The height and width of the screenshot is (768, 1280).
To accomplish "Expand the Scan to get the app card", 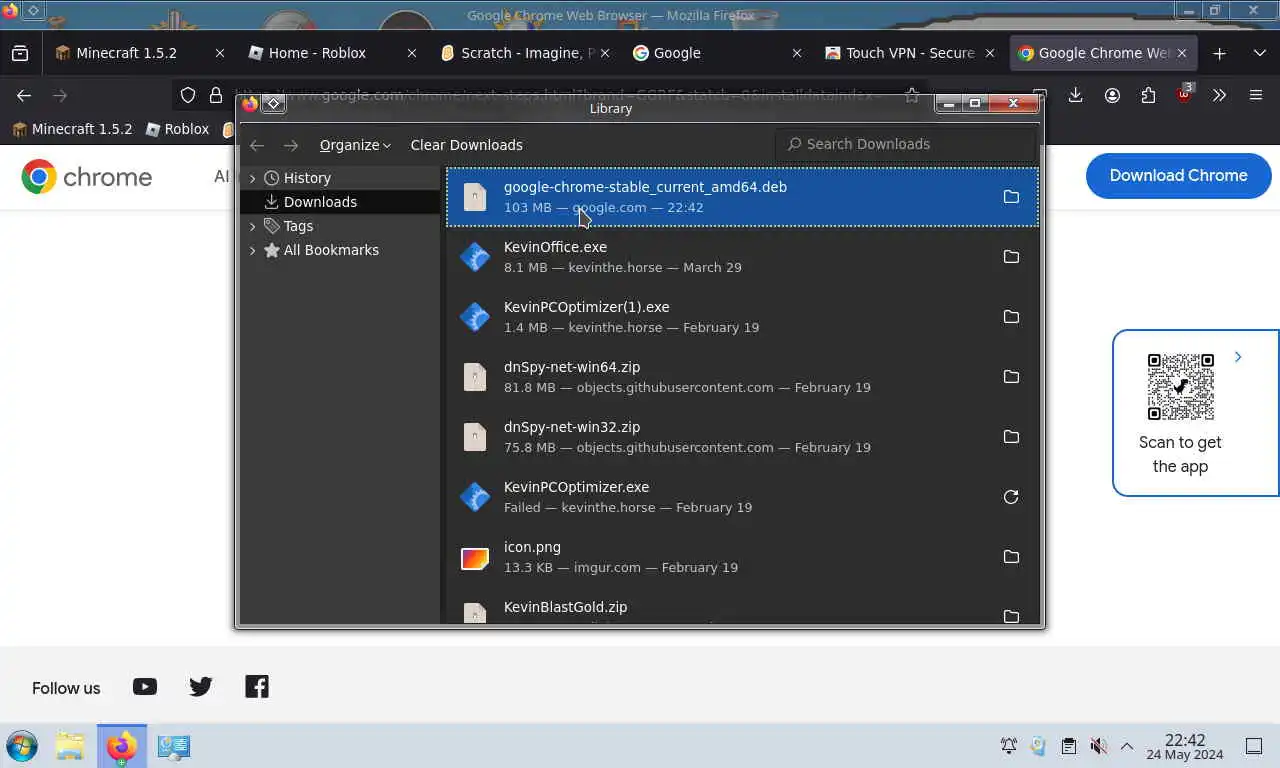I will tap(1238, 357).
